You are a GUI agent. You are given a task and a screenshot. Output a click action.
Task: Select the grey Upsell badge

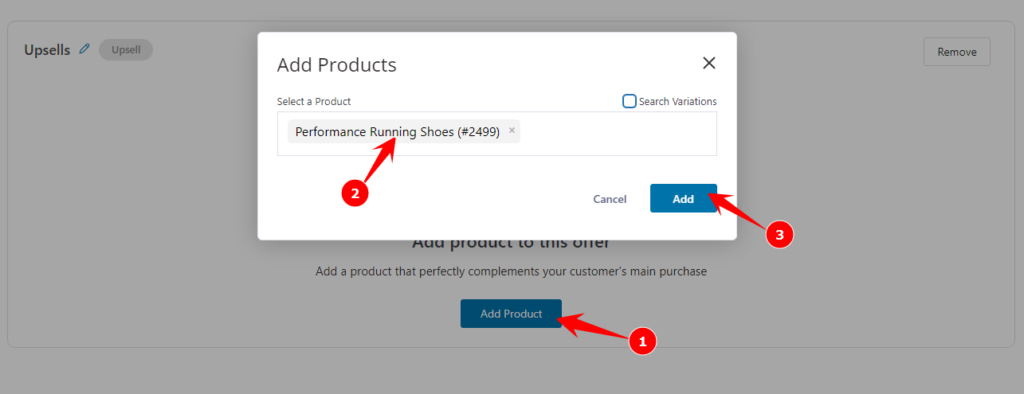click(125, 50)
